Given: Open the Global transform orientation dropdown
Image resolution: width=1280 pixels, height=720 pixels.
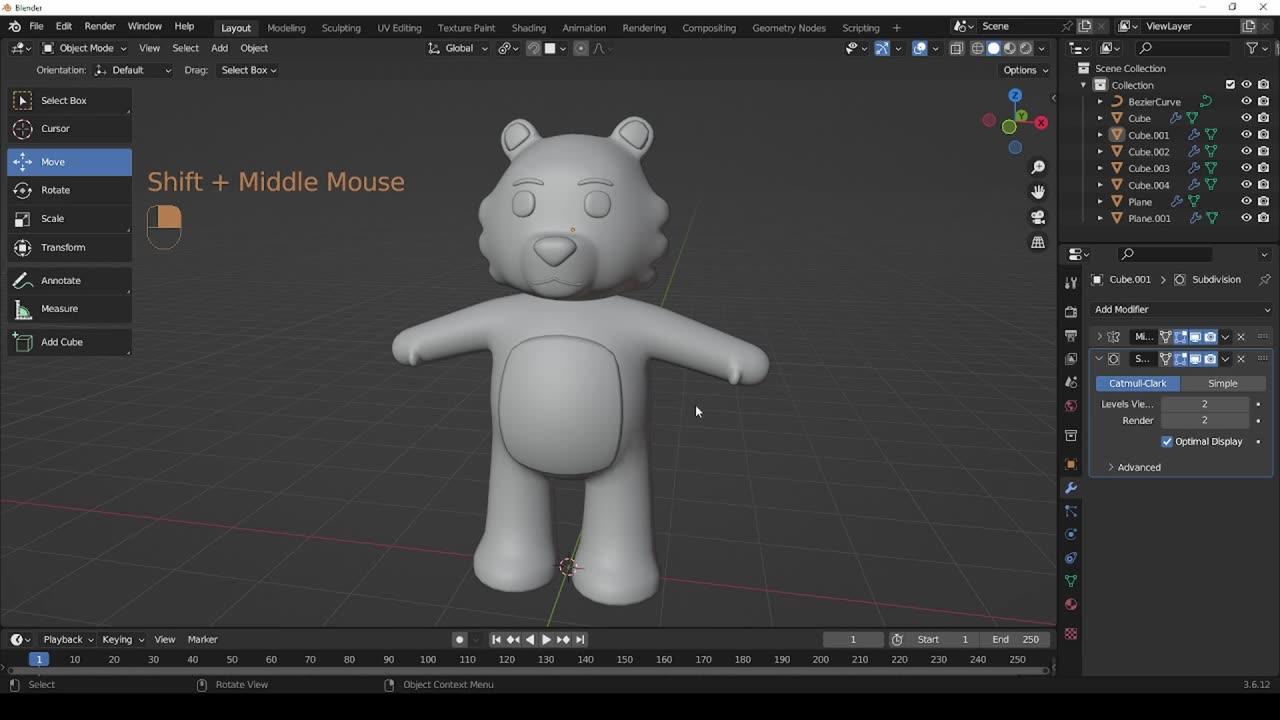Looking at the screenshot, I should click(458, 48).
